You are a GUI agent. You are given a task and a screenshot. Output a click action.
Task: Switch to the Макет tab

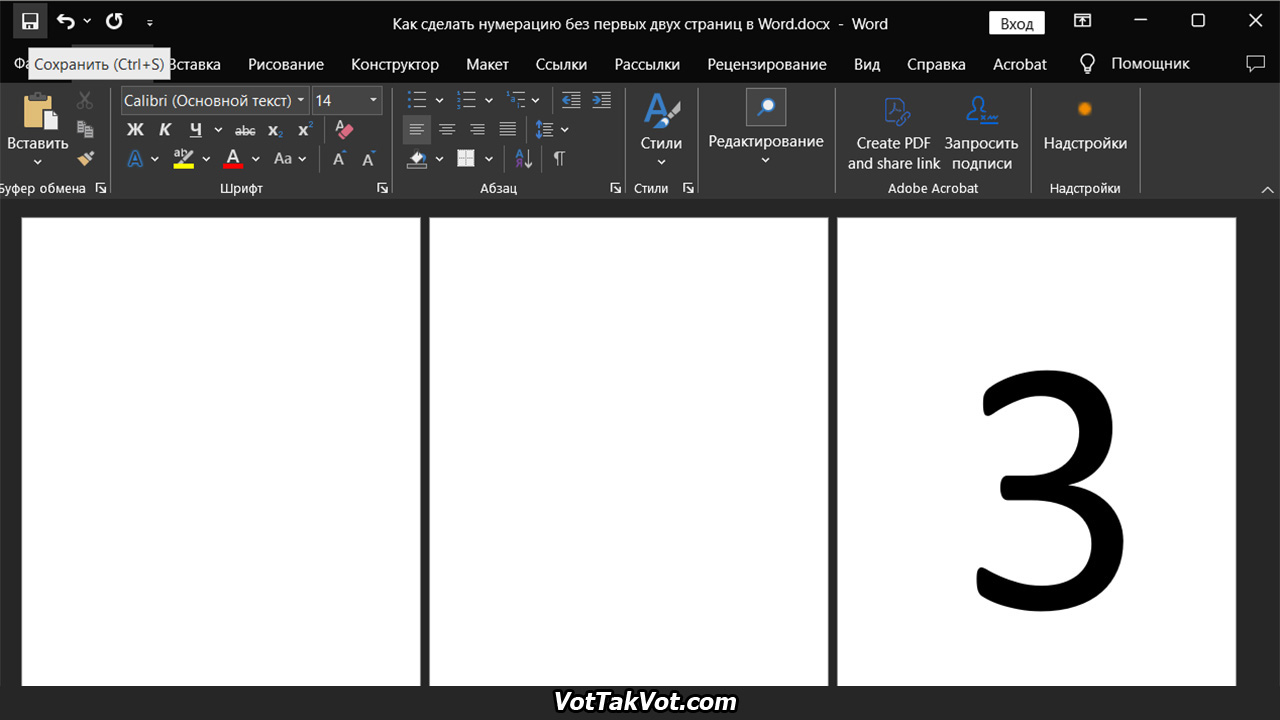(x=487, y=64)
